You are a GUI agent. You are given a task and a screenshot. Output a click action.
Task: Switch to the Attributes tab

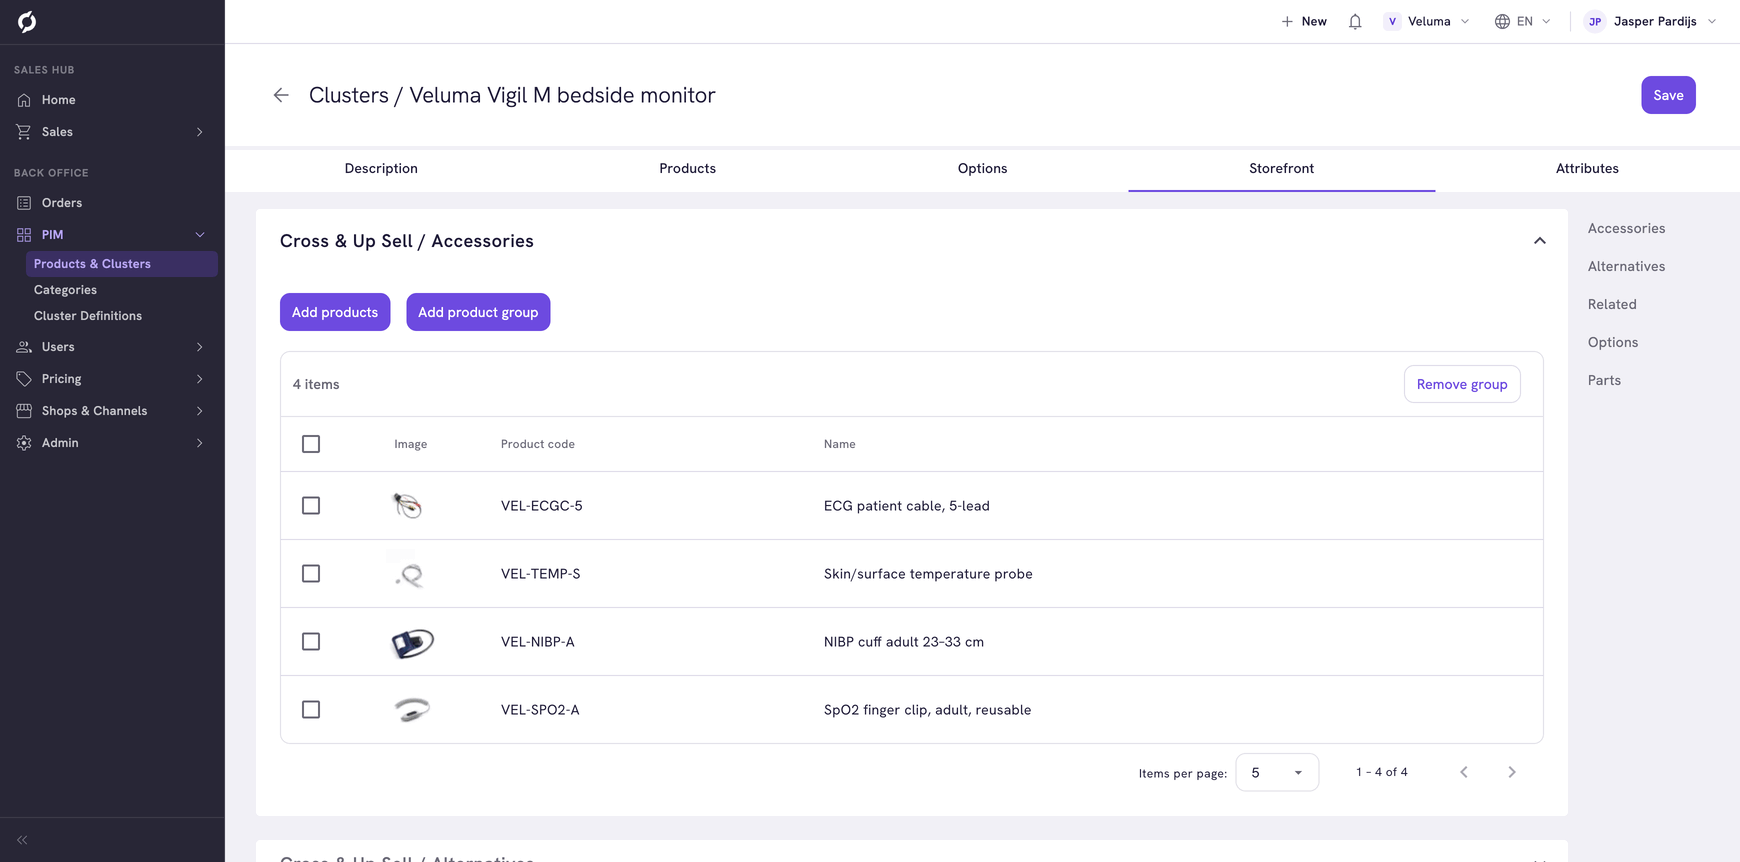tap(1587, 169)
